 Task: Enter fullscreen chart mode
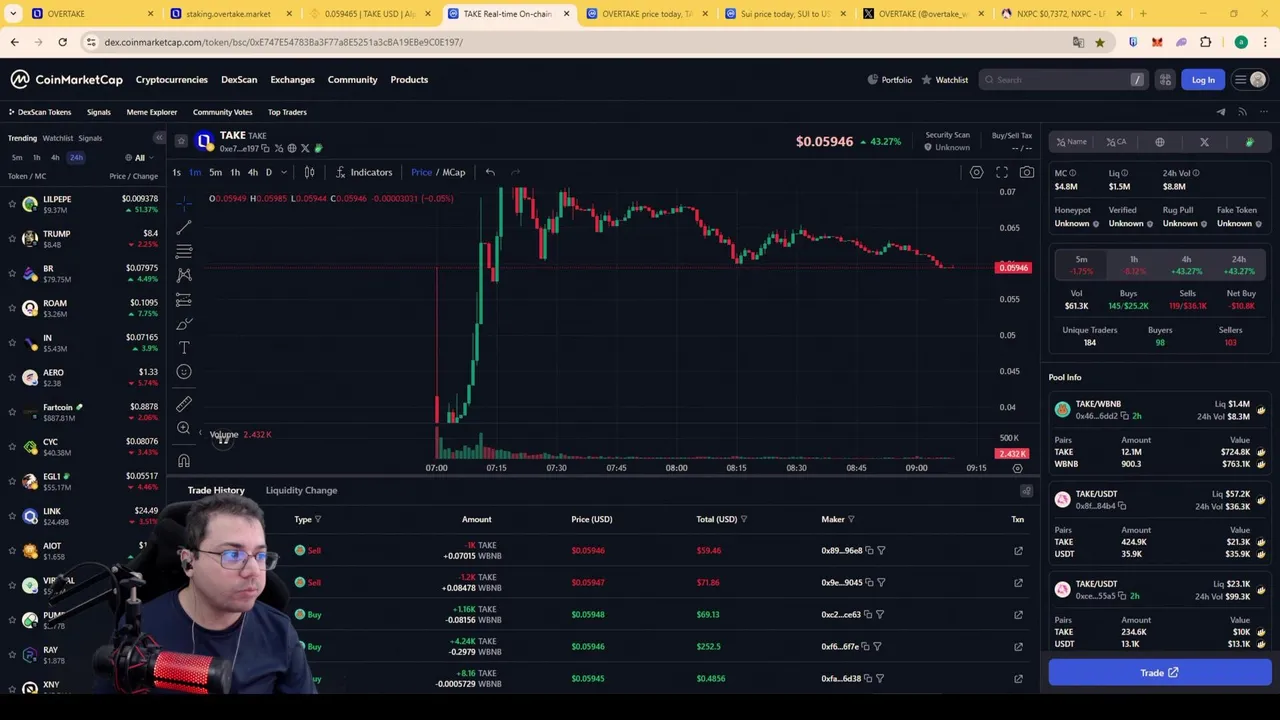[x=1002, y=172]
